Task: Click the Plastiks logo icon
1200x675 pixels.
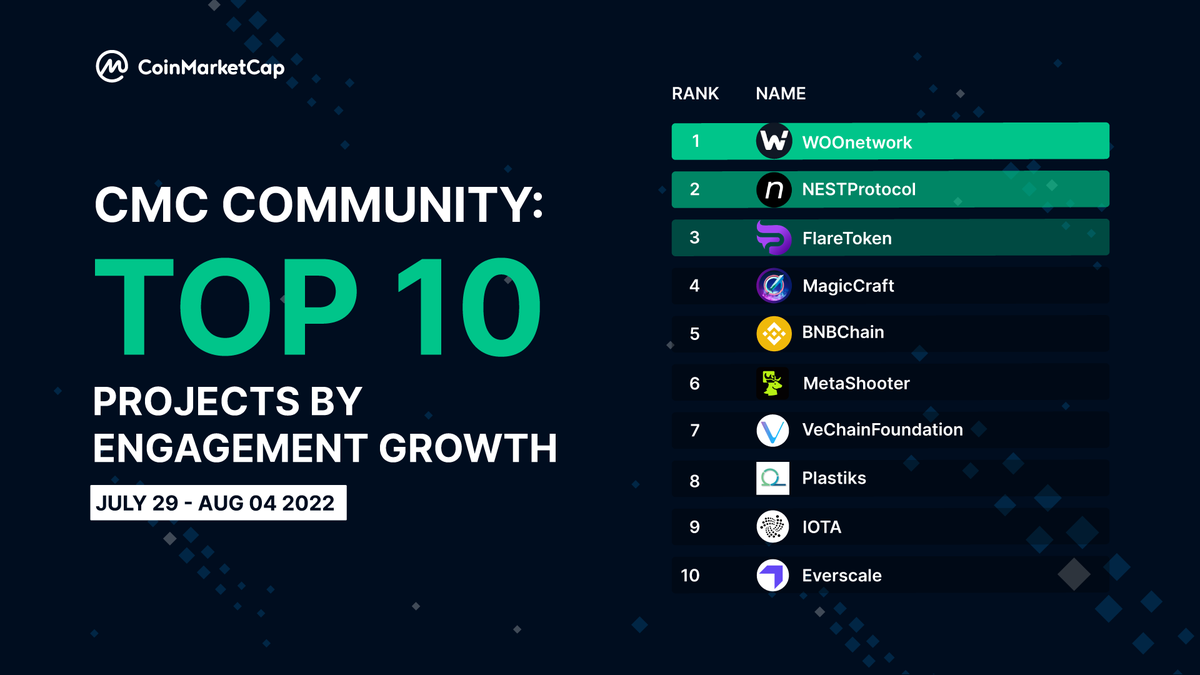Action: [774, 478]
